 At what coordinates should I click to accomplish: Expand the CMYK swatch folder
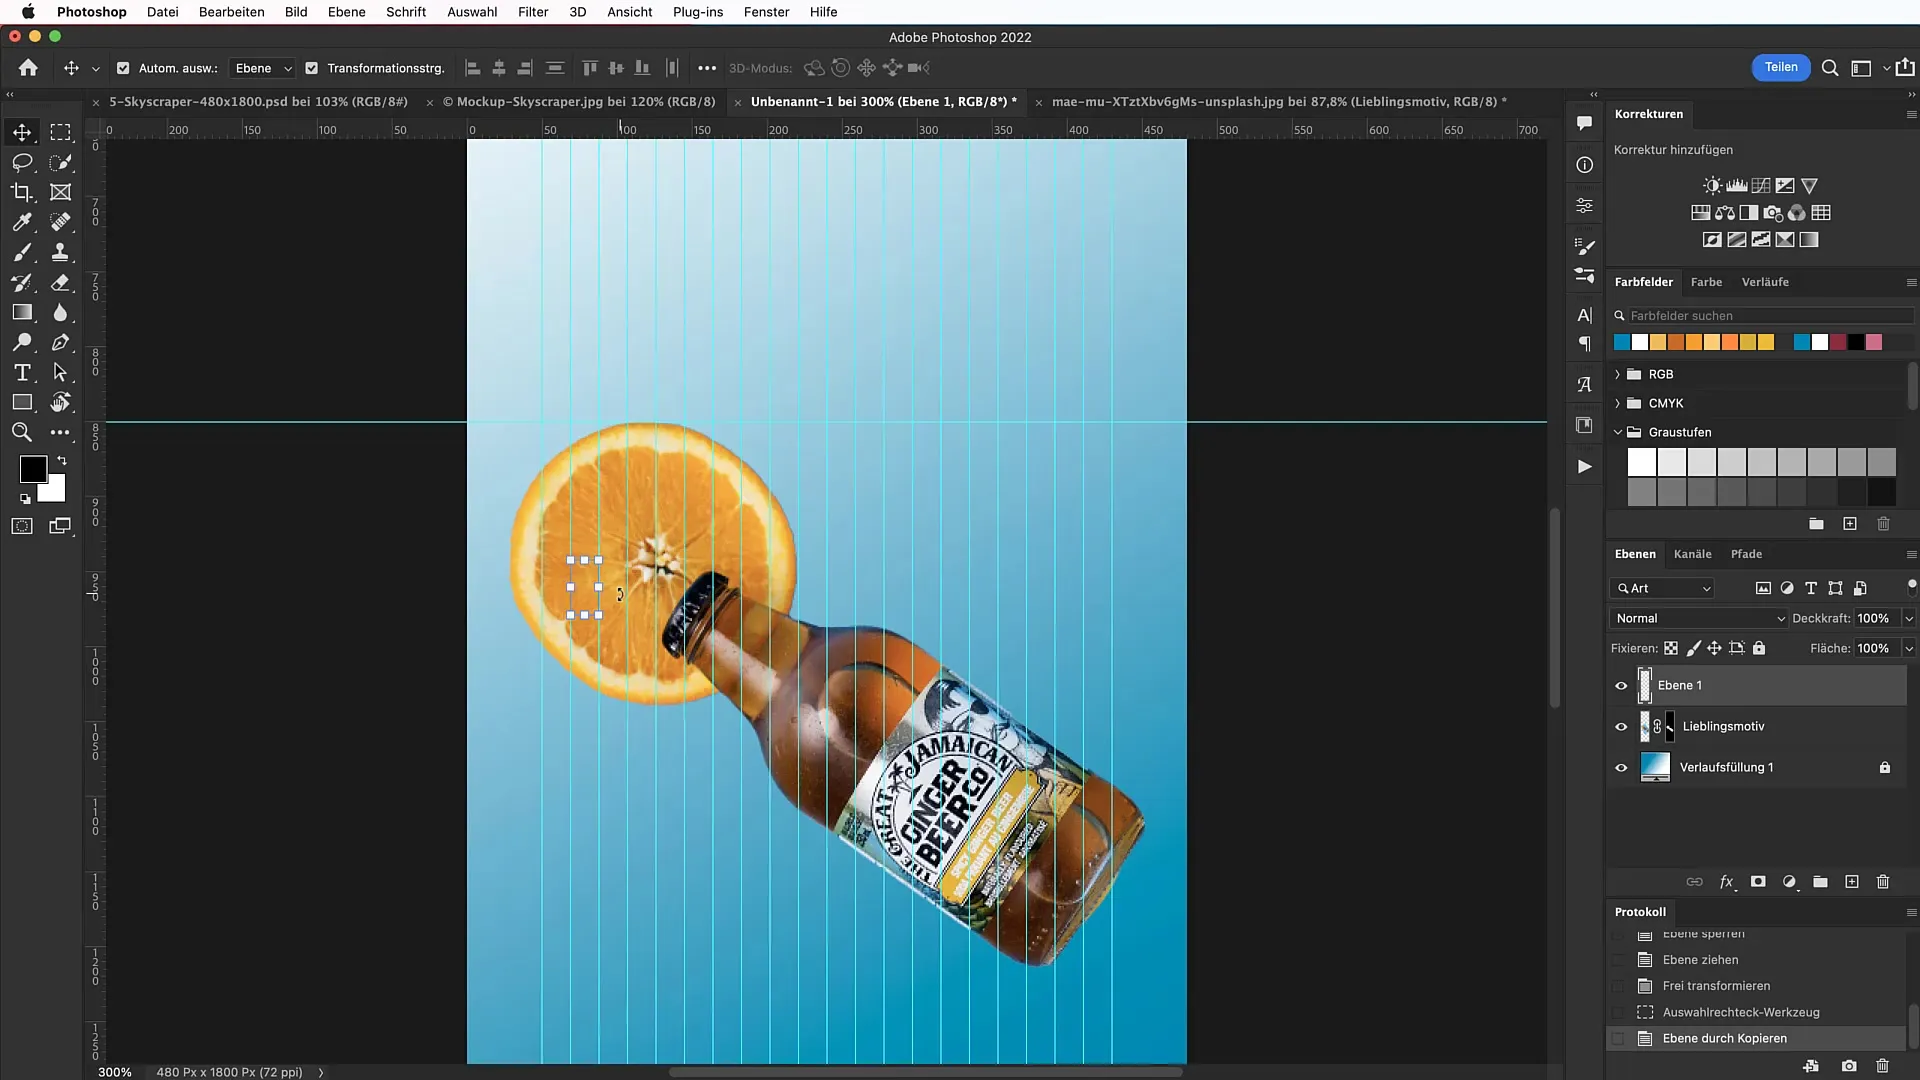coord(1617,403)
